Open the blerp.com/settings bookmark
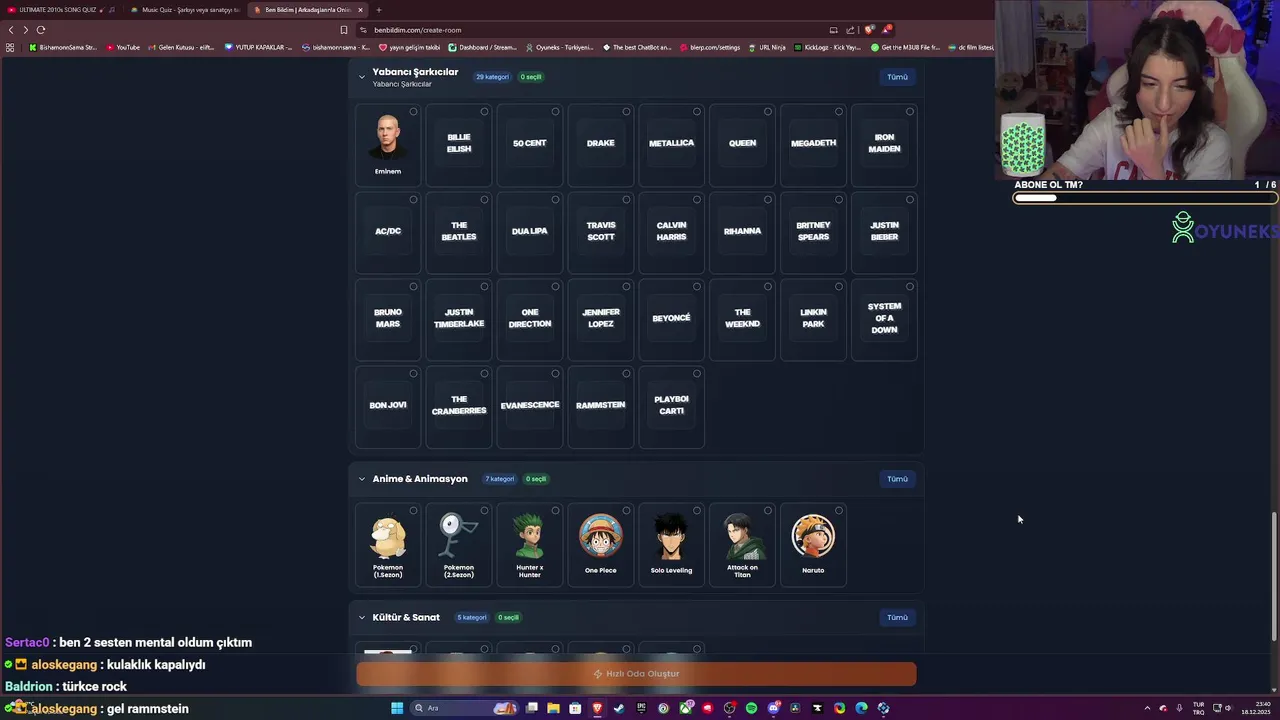The width and height of the screenshot is (1280, 720). 710,47
